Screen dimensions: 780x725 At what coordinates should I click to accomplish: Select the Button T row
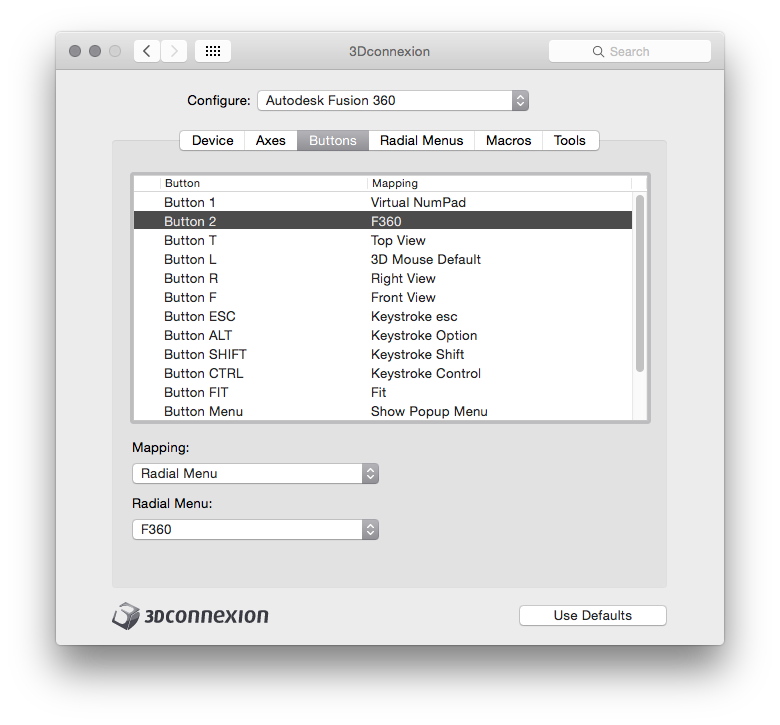coord(383,240)
